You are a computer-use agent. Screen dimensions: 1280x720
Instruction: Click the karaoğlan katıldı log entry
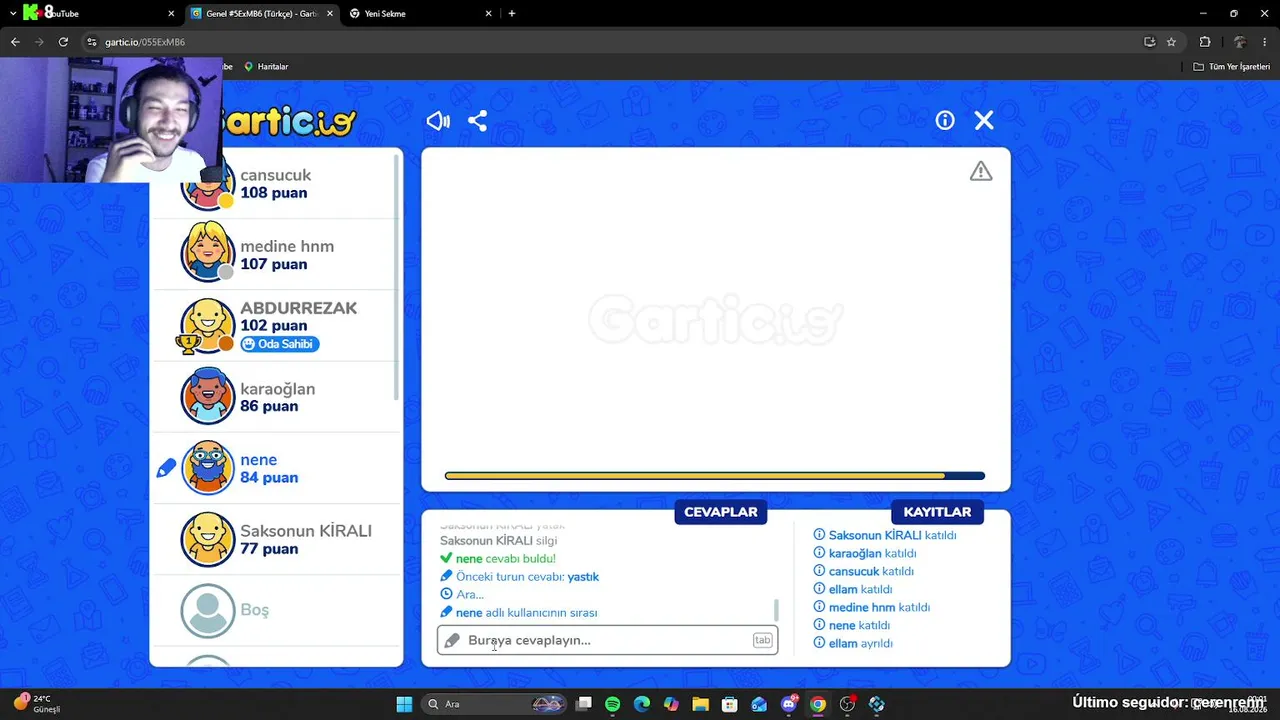(x=865, y=553)
